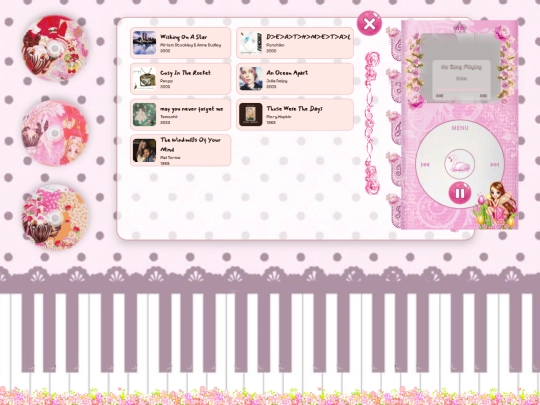Viewport: 540px width, 405px height.
Task: Click artist name 'Miriam Stockley & Anne Dudley'
Action: click(190, 45)
